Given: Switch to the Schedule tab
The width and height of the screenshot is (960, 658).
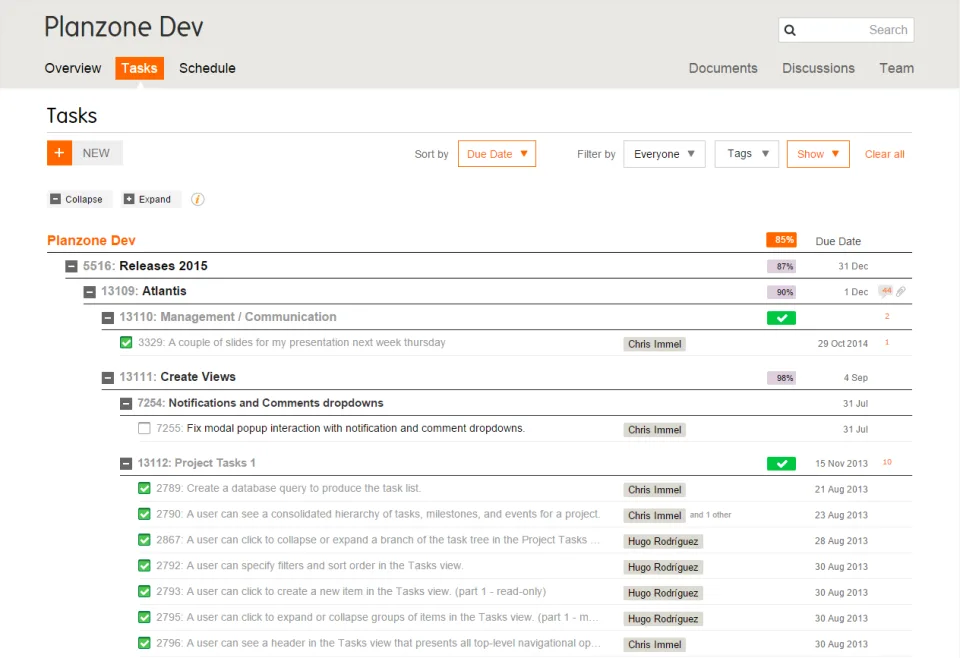Looking at the screenshot, I should point(207,68).
